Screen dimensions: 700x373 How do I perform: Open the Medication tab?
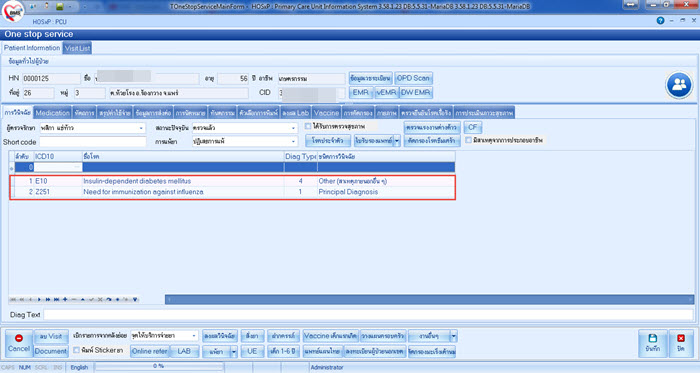[53, 113]
